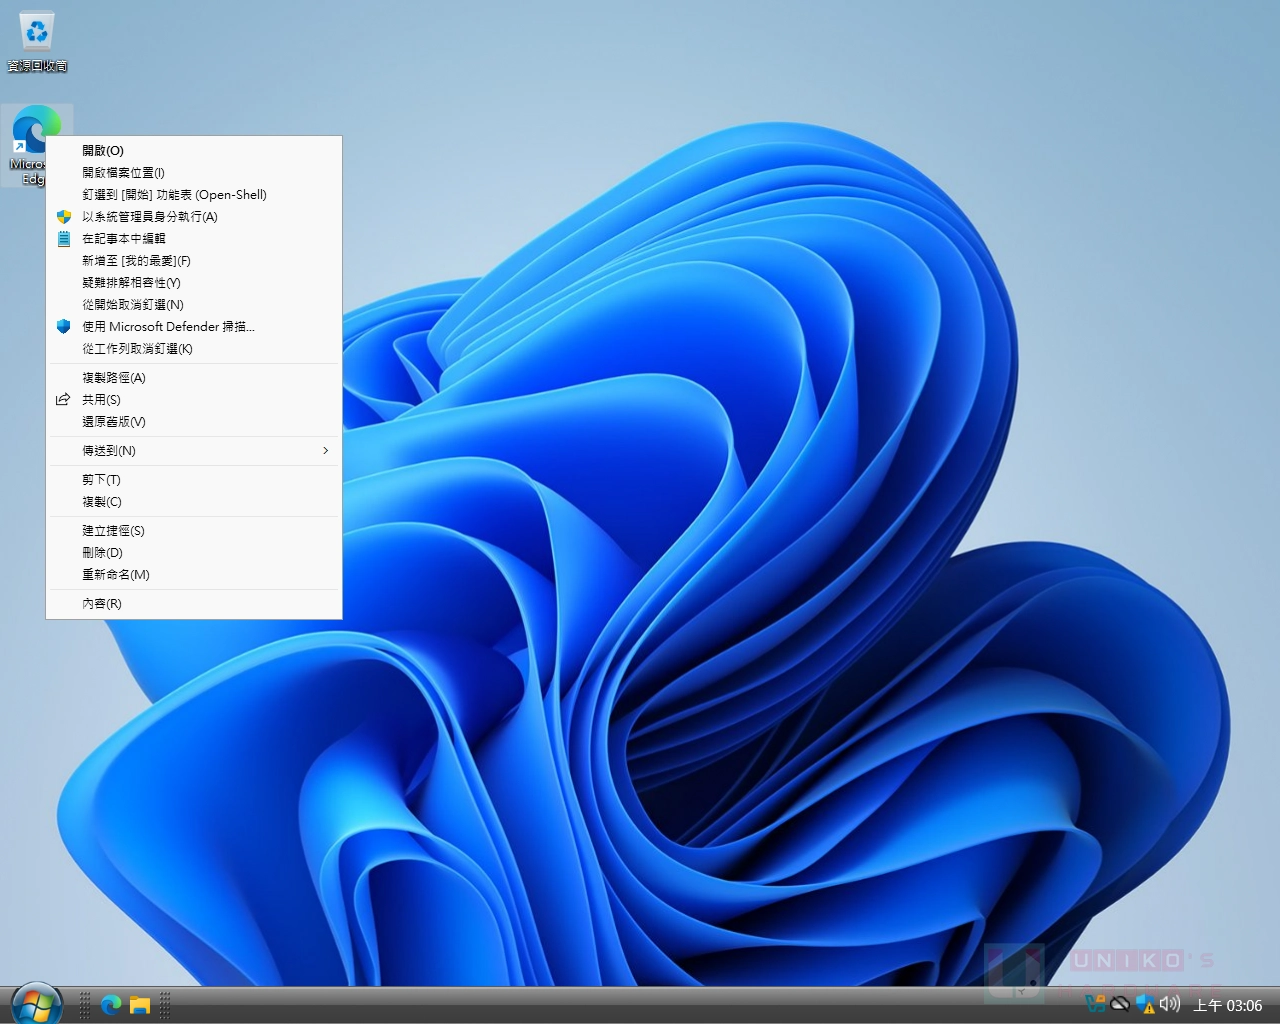Viewport: 1280px width, 1024px height.
Task: Open File Explorer from the taskbar
Action: [139, 1004]
